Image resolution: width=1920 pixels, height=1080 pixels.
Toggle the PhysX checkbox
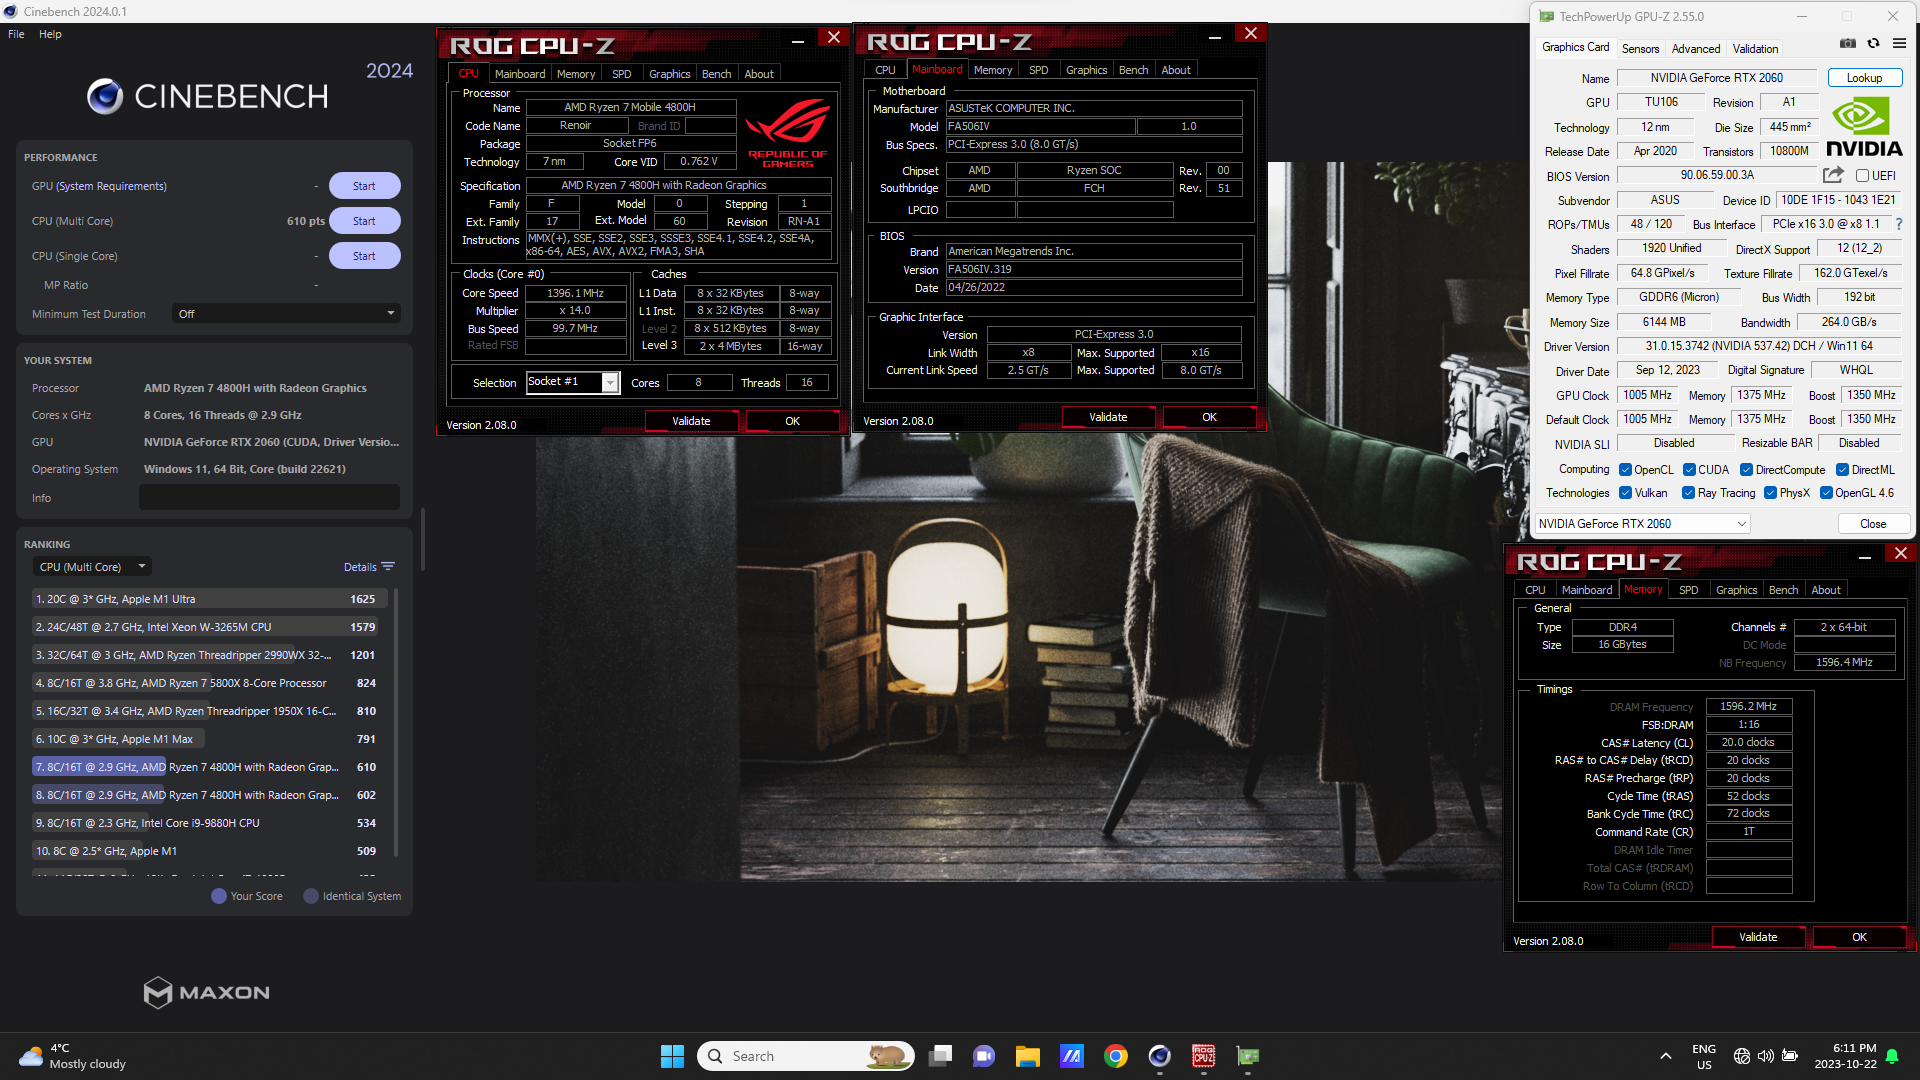1770,493
